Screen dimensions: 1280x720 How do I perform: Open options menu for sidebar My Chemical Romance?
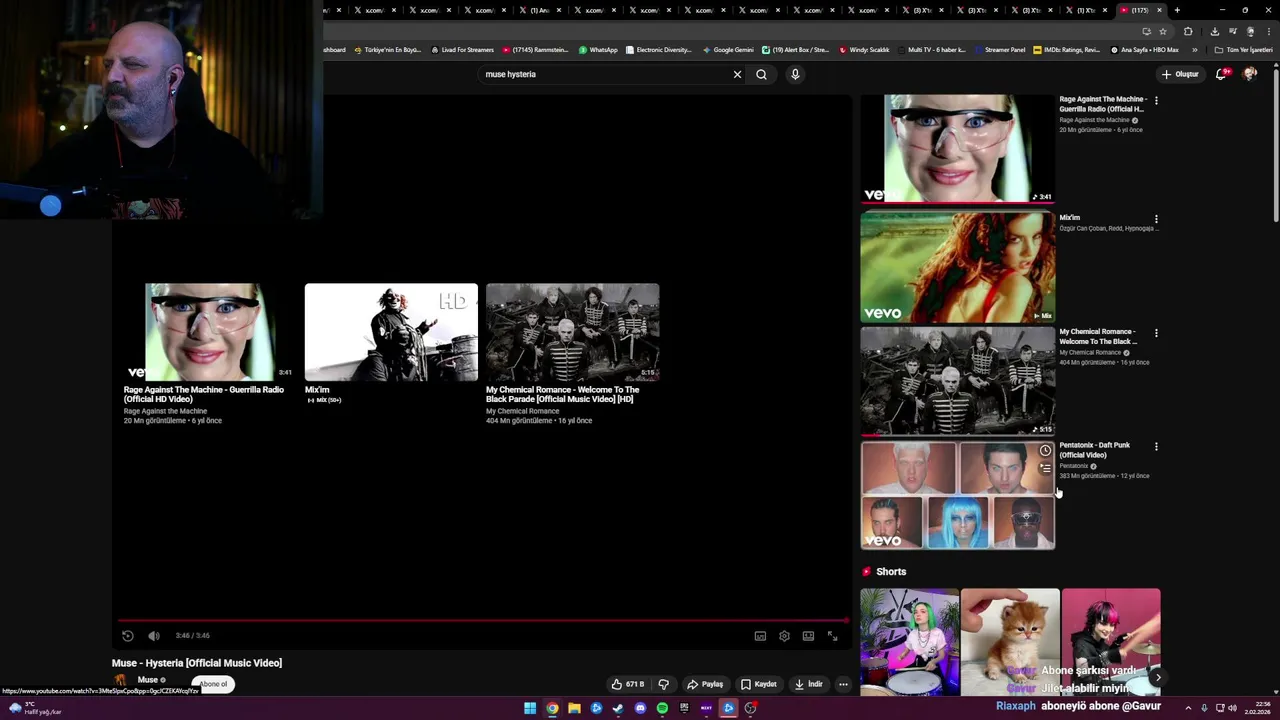tap(1156, 333)
